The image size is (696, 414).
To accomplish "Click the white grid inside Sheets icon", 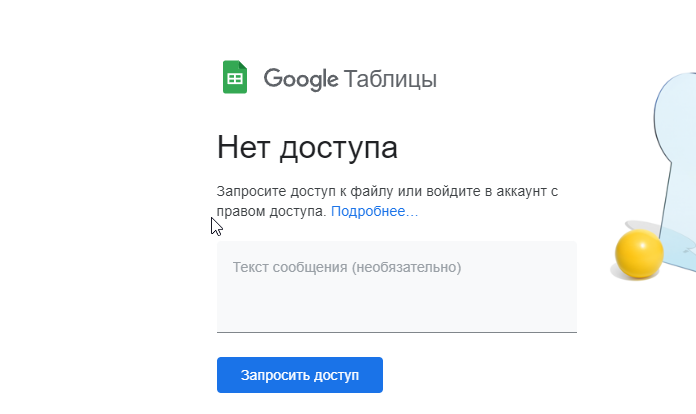I will click(x=235, y=79).
